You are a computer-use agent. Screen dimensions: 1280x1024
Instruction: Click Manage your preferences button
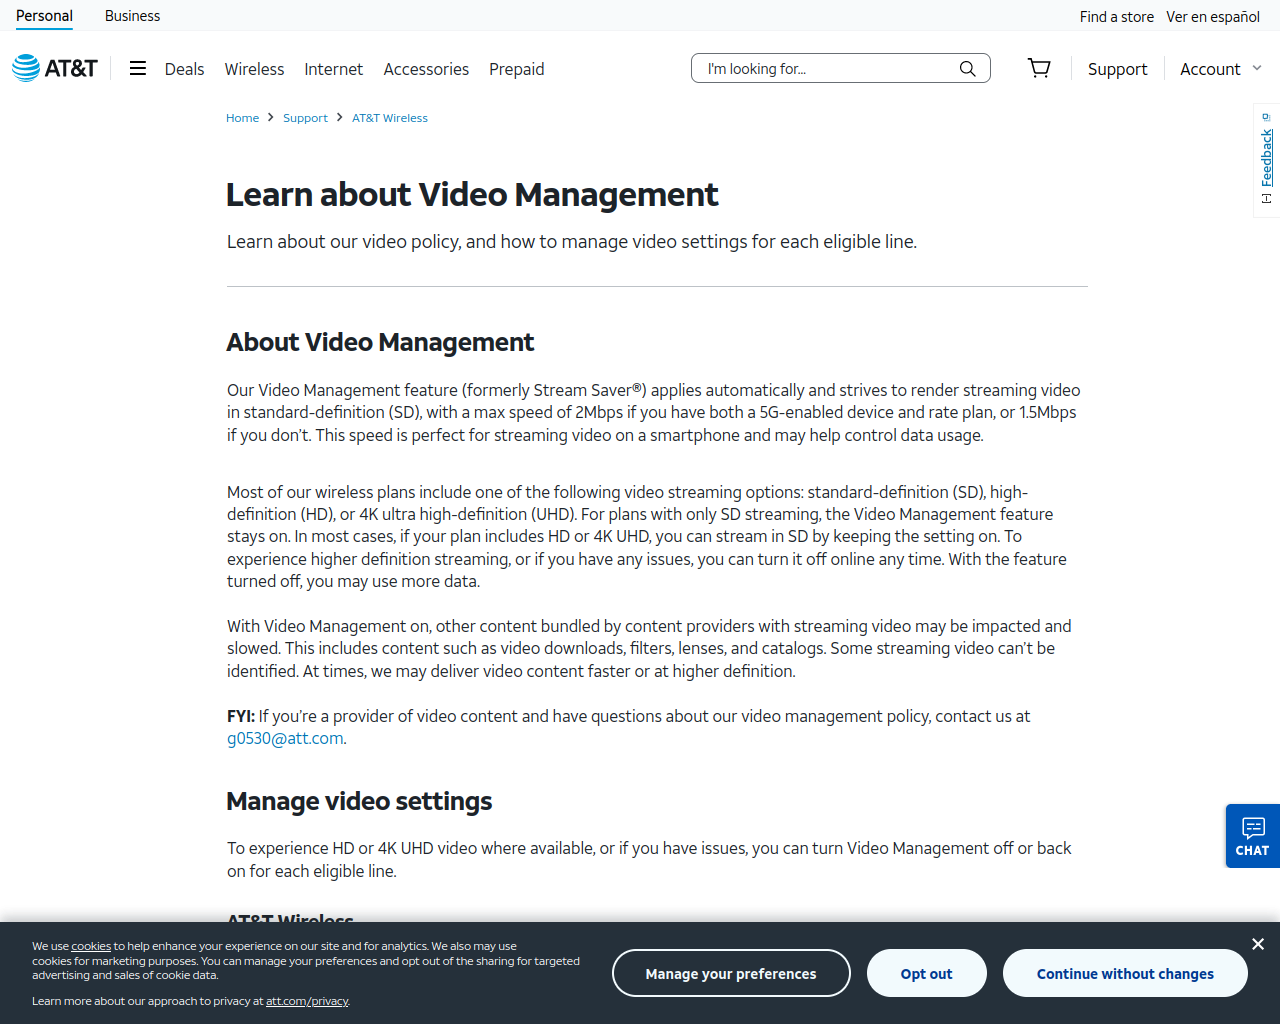point(731,973)
